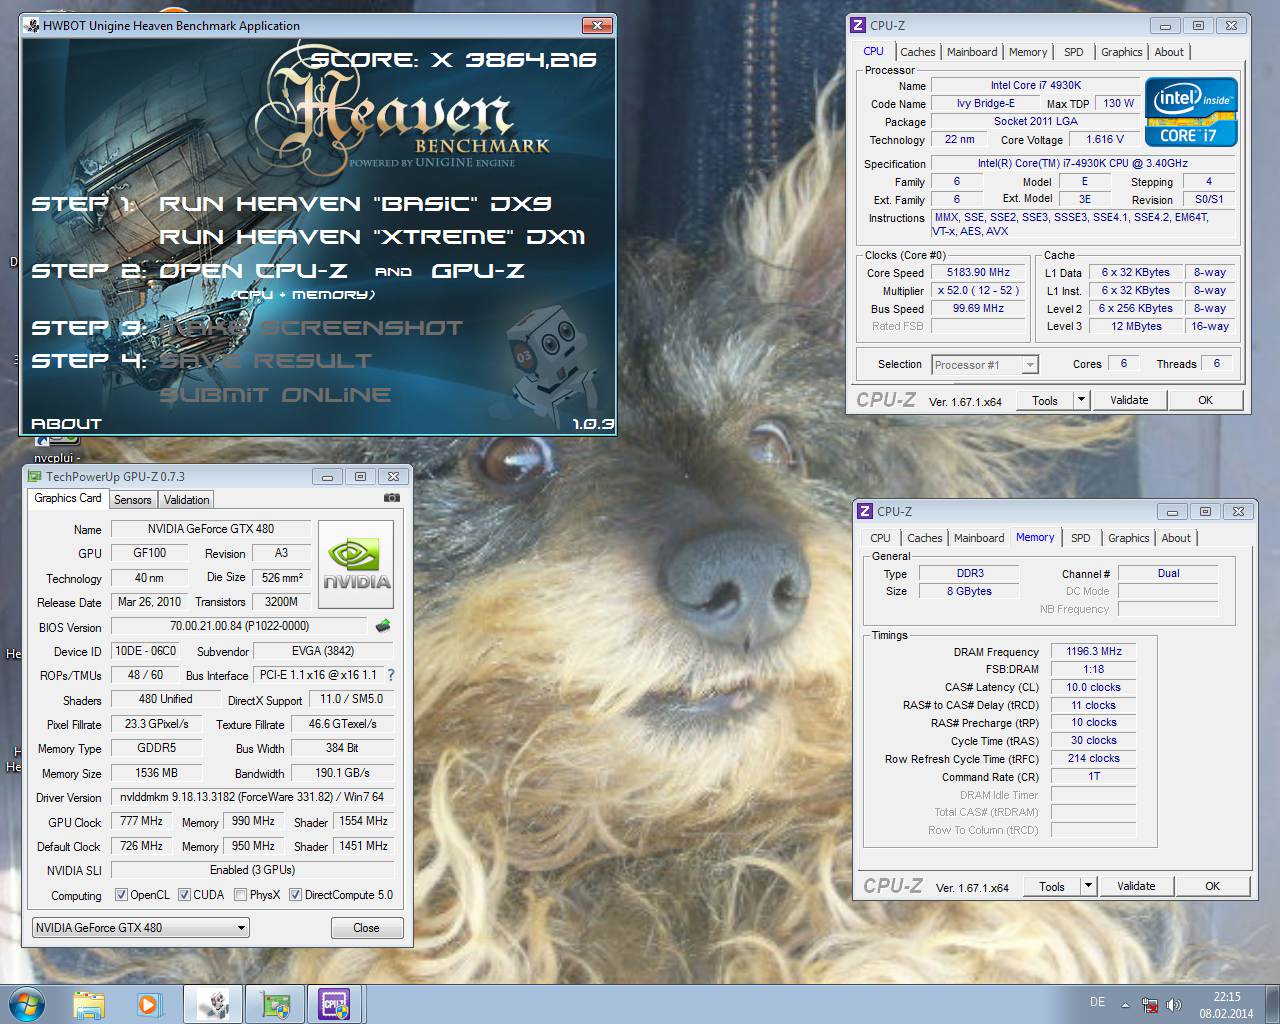Click the HWBOT Heaven title bar icon
The height and width of the screenshot is (1024, 1280).
33,26
